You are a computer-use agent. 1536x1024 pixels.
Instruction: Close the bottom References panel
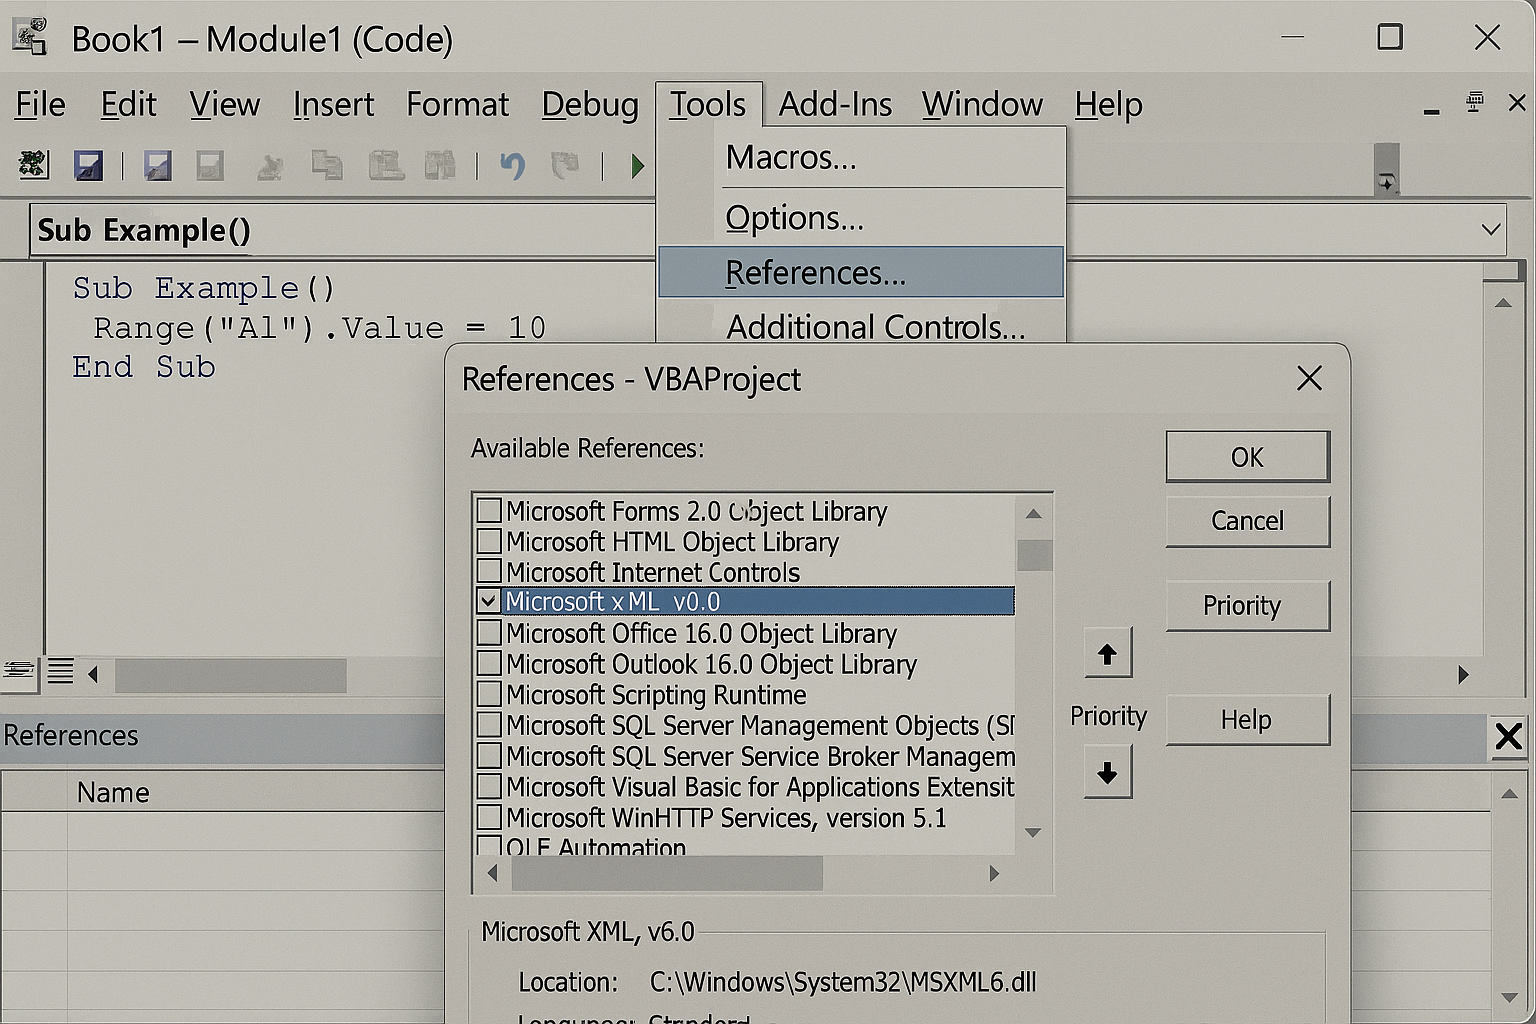click(1508, 737)
